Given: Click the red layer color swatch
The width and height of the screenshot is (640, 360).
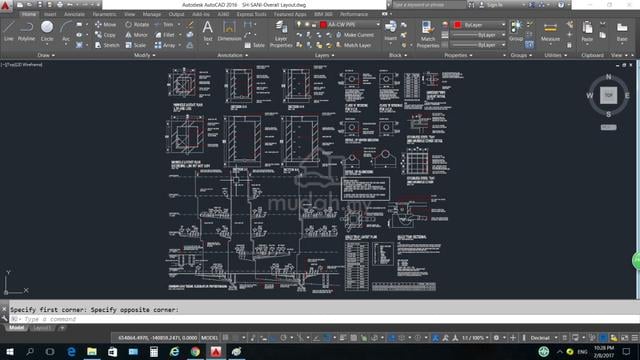Looking at the screenshot, I should point(323,25).
